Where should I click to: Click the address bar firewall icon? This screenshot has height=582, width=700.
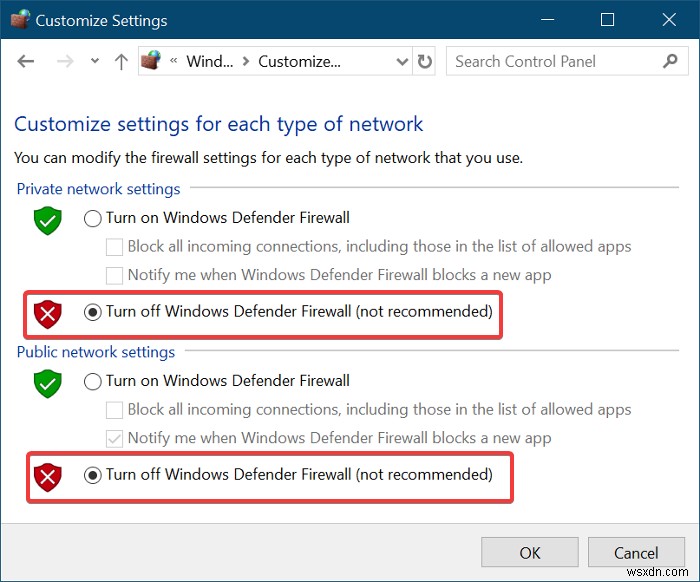pos(151,62)
